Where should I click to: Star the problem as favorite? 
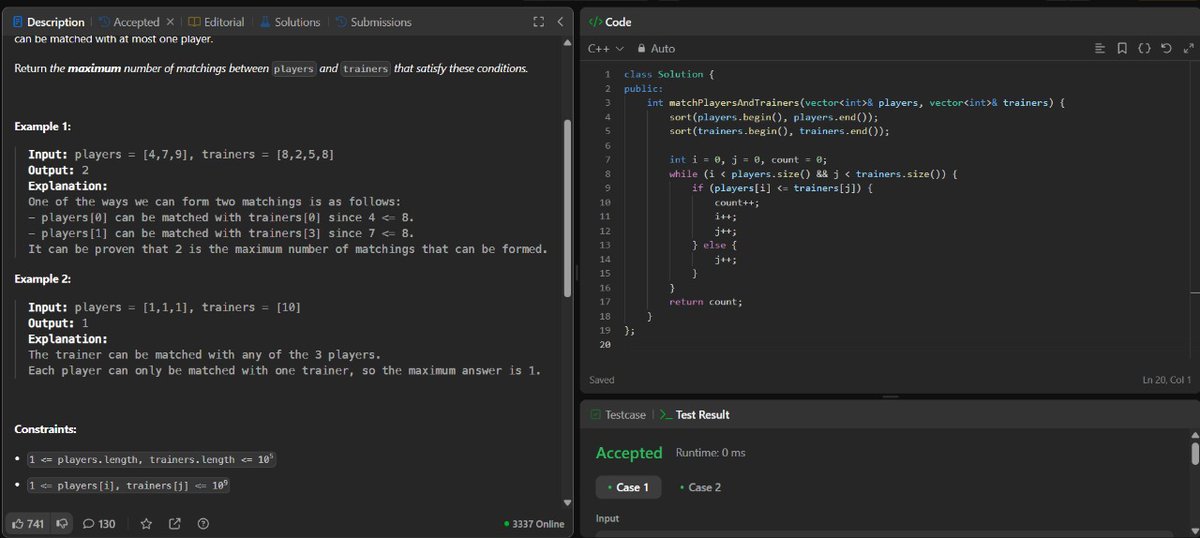click(x=146, y=524)
